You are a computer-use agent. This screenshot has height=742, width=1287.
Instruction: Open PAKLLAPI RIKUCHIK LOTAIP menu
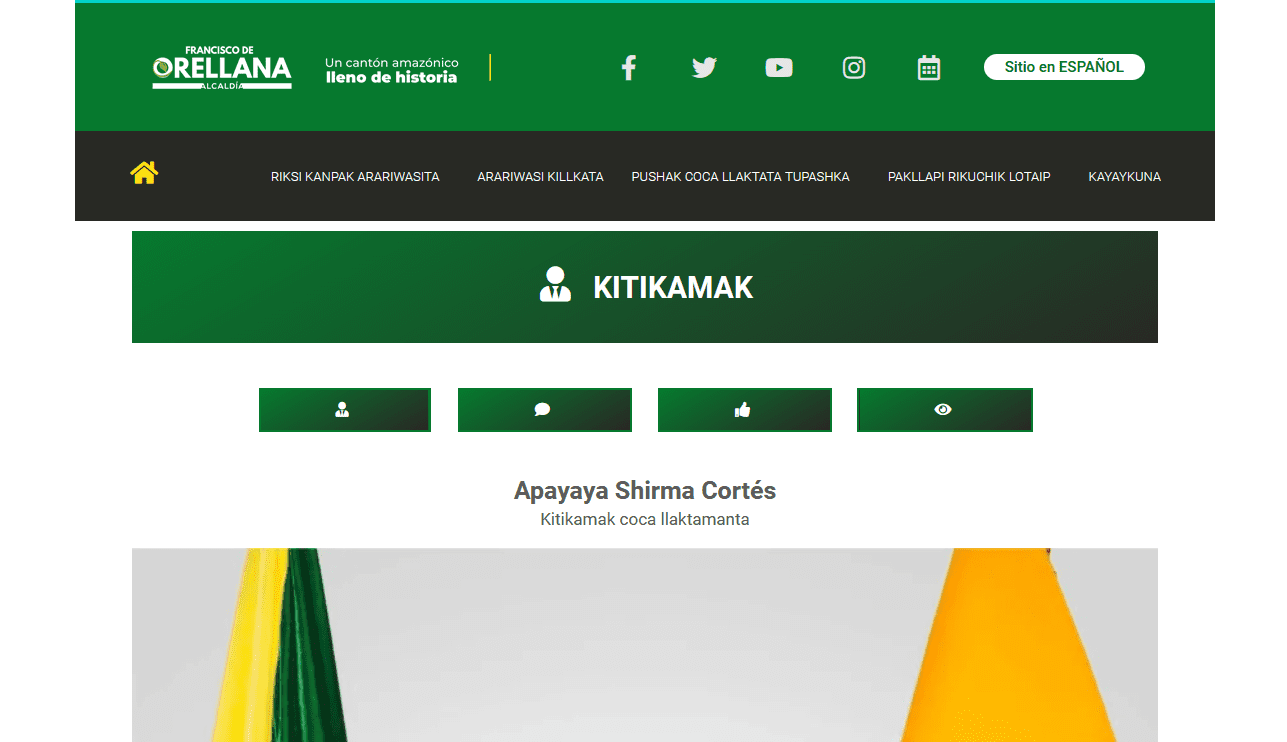click(969, 177)
